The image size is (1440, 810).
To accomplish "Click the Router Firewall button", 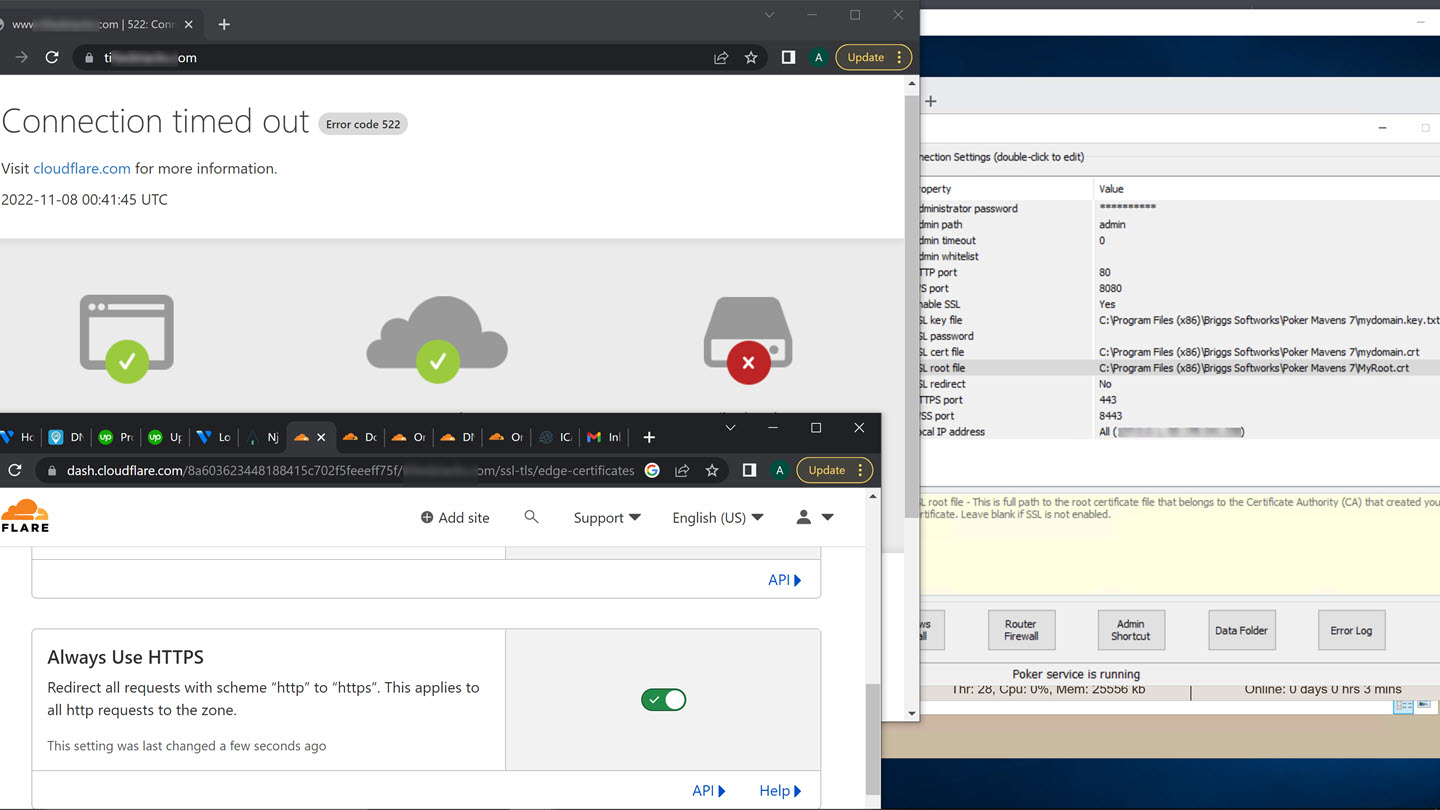I will 1021,630.
